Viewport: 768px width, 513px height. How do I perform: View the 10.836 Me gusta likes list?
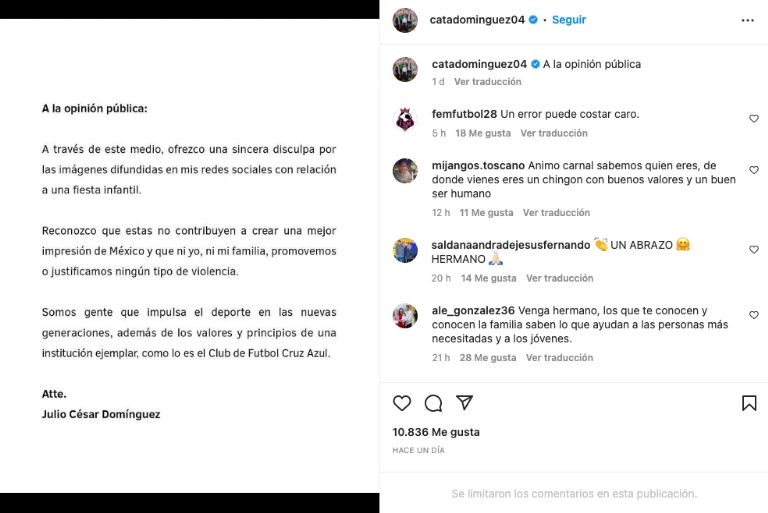(x=436, y=432)
